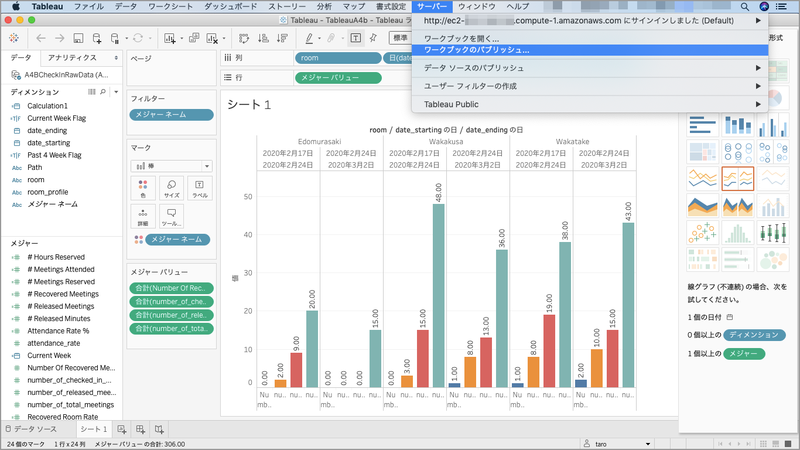Click the sort ascending toolbar icon
The height and width of the screenshot is (450, 800).
point(263,38)
